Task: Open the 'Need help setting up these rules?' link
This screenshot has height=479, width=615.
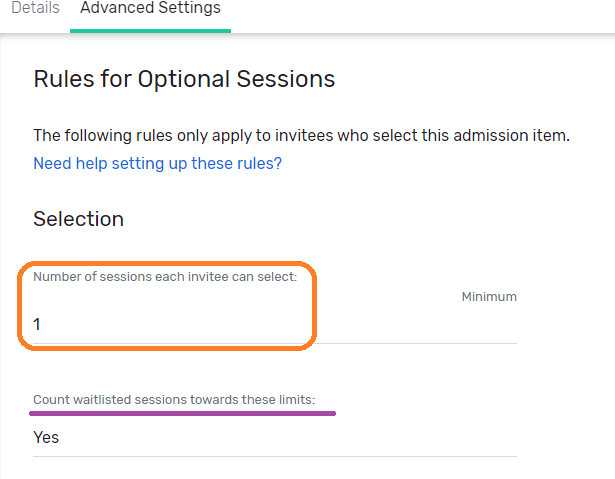Action: click(157, 163)
